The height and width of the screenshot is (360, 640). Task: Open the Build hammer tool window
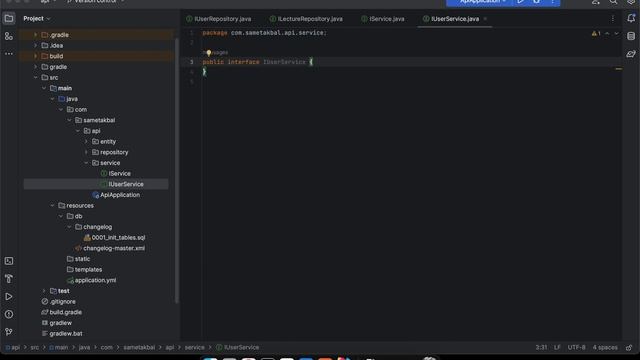click(9, 279)
